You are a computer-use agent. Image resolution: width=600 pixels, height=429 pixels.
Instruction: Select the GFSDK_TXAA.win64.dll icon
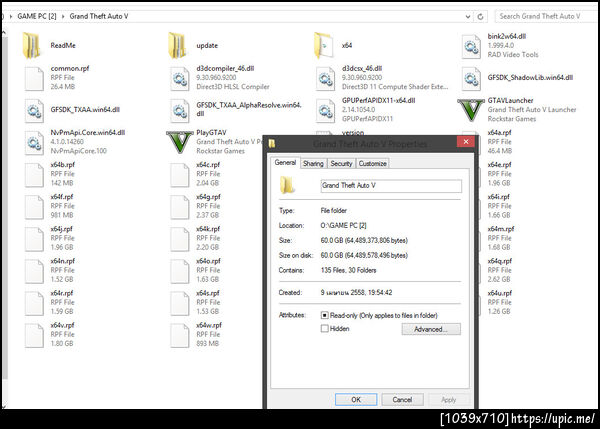[x=34, y=110]
